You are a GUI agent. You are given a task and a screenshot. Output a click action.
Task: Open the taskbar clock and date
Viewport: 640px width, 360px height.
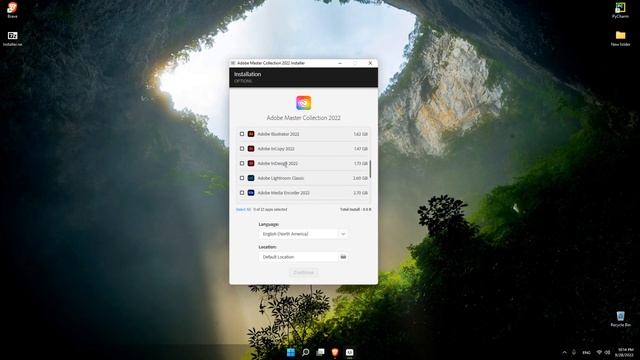coord(625,352)
